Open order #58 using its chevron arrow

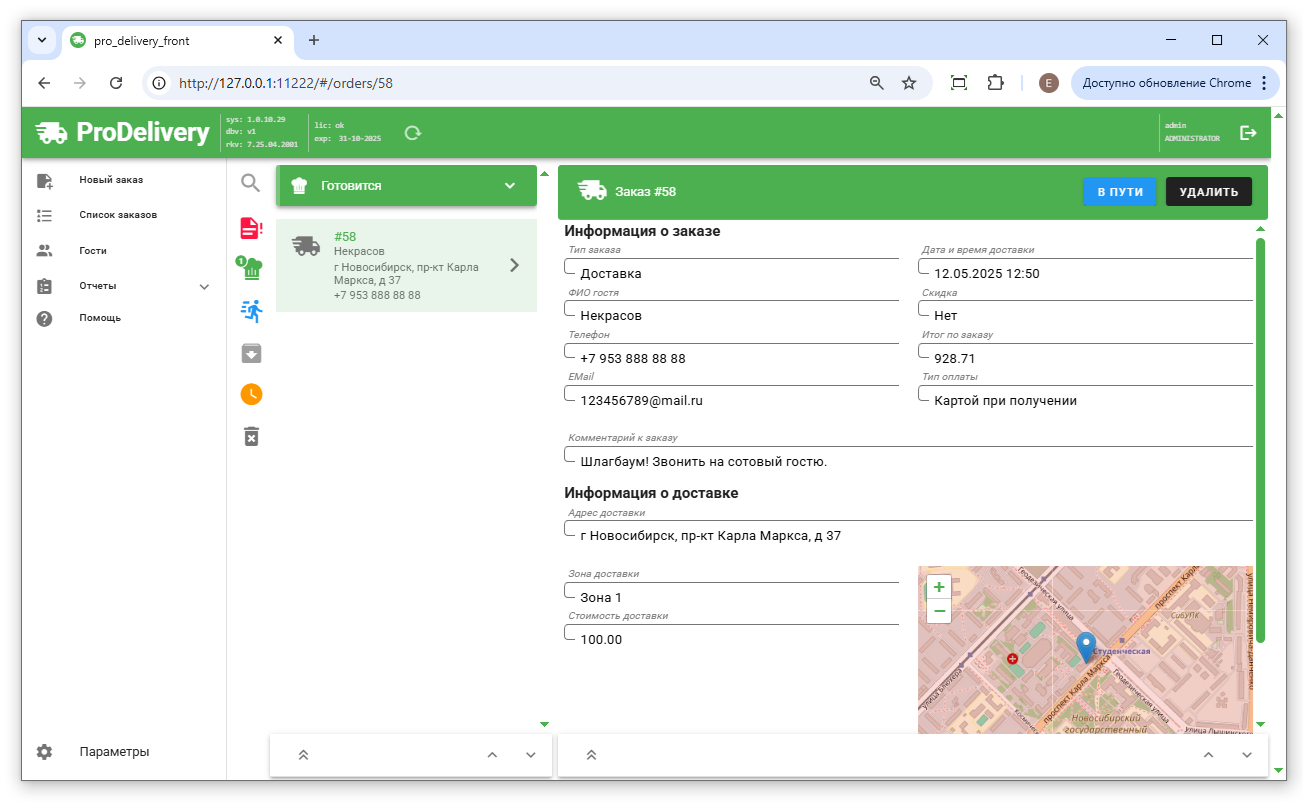tap(514, 265)
